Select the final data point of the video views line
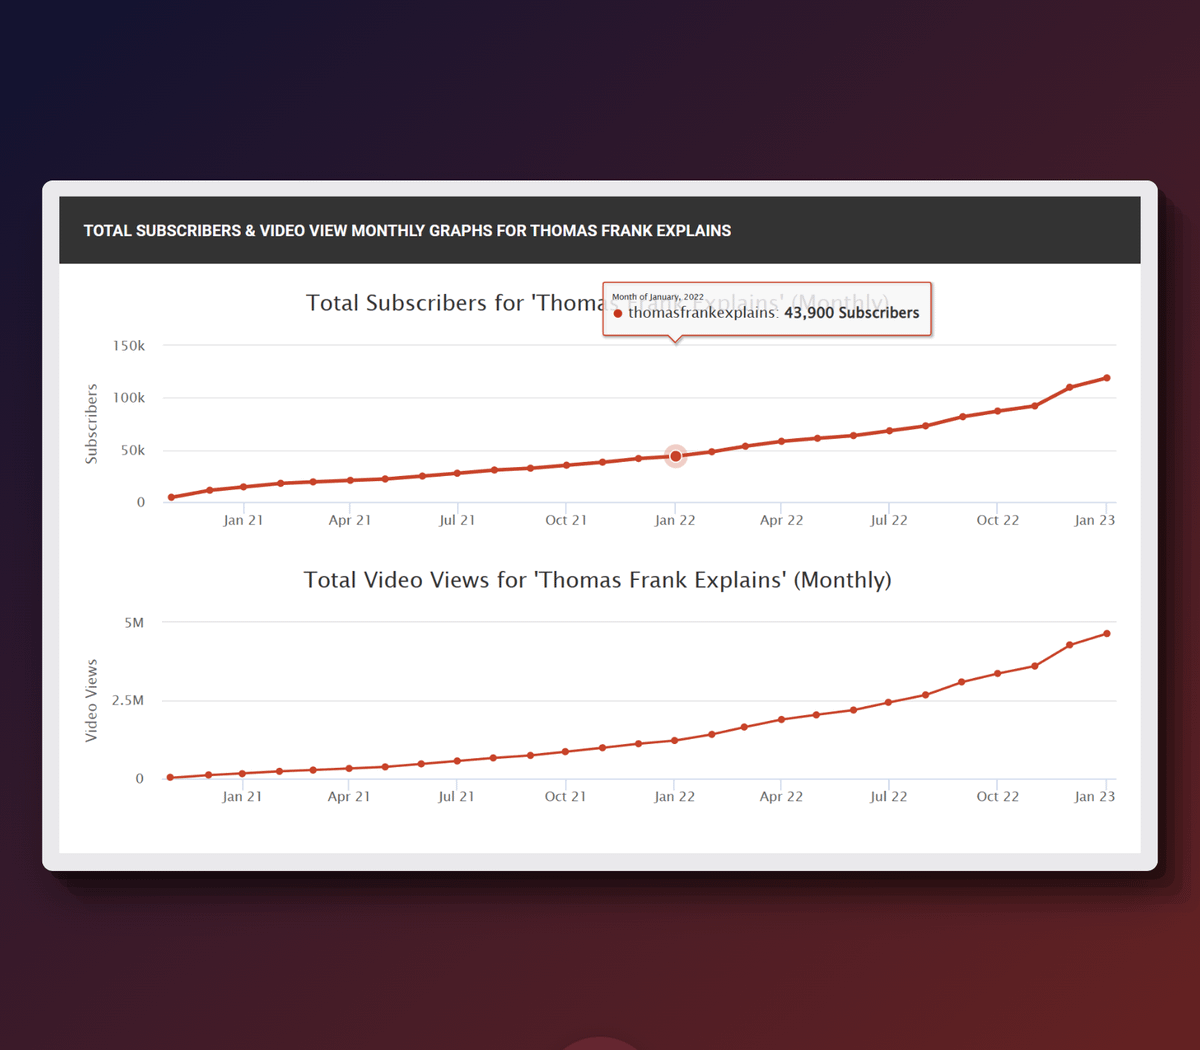This screenshot has width=1200, height=1050. (x=1107, y=634)
